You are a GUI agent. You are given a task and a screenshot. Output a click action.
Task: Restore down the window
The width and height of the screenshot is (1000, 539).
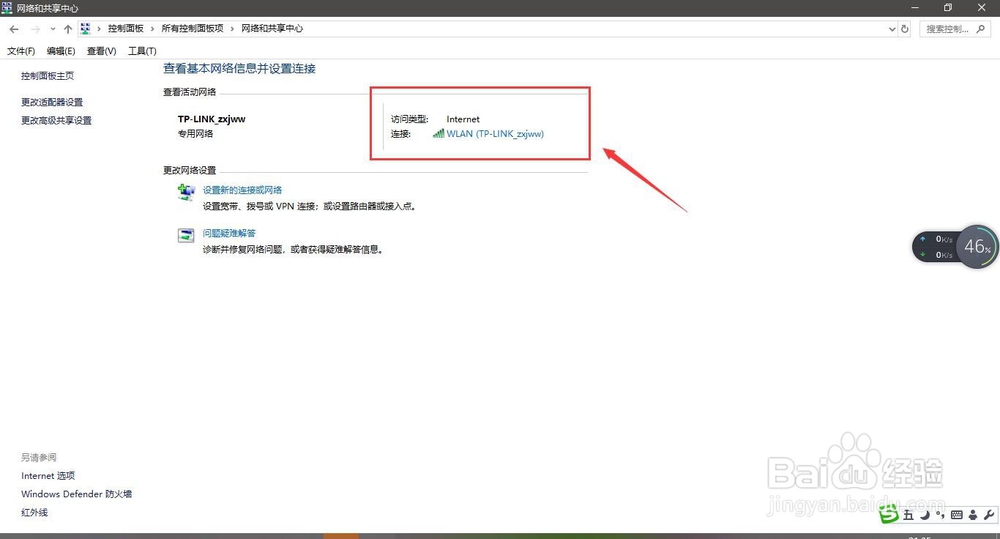click(x=948, y=8)
